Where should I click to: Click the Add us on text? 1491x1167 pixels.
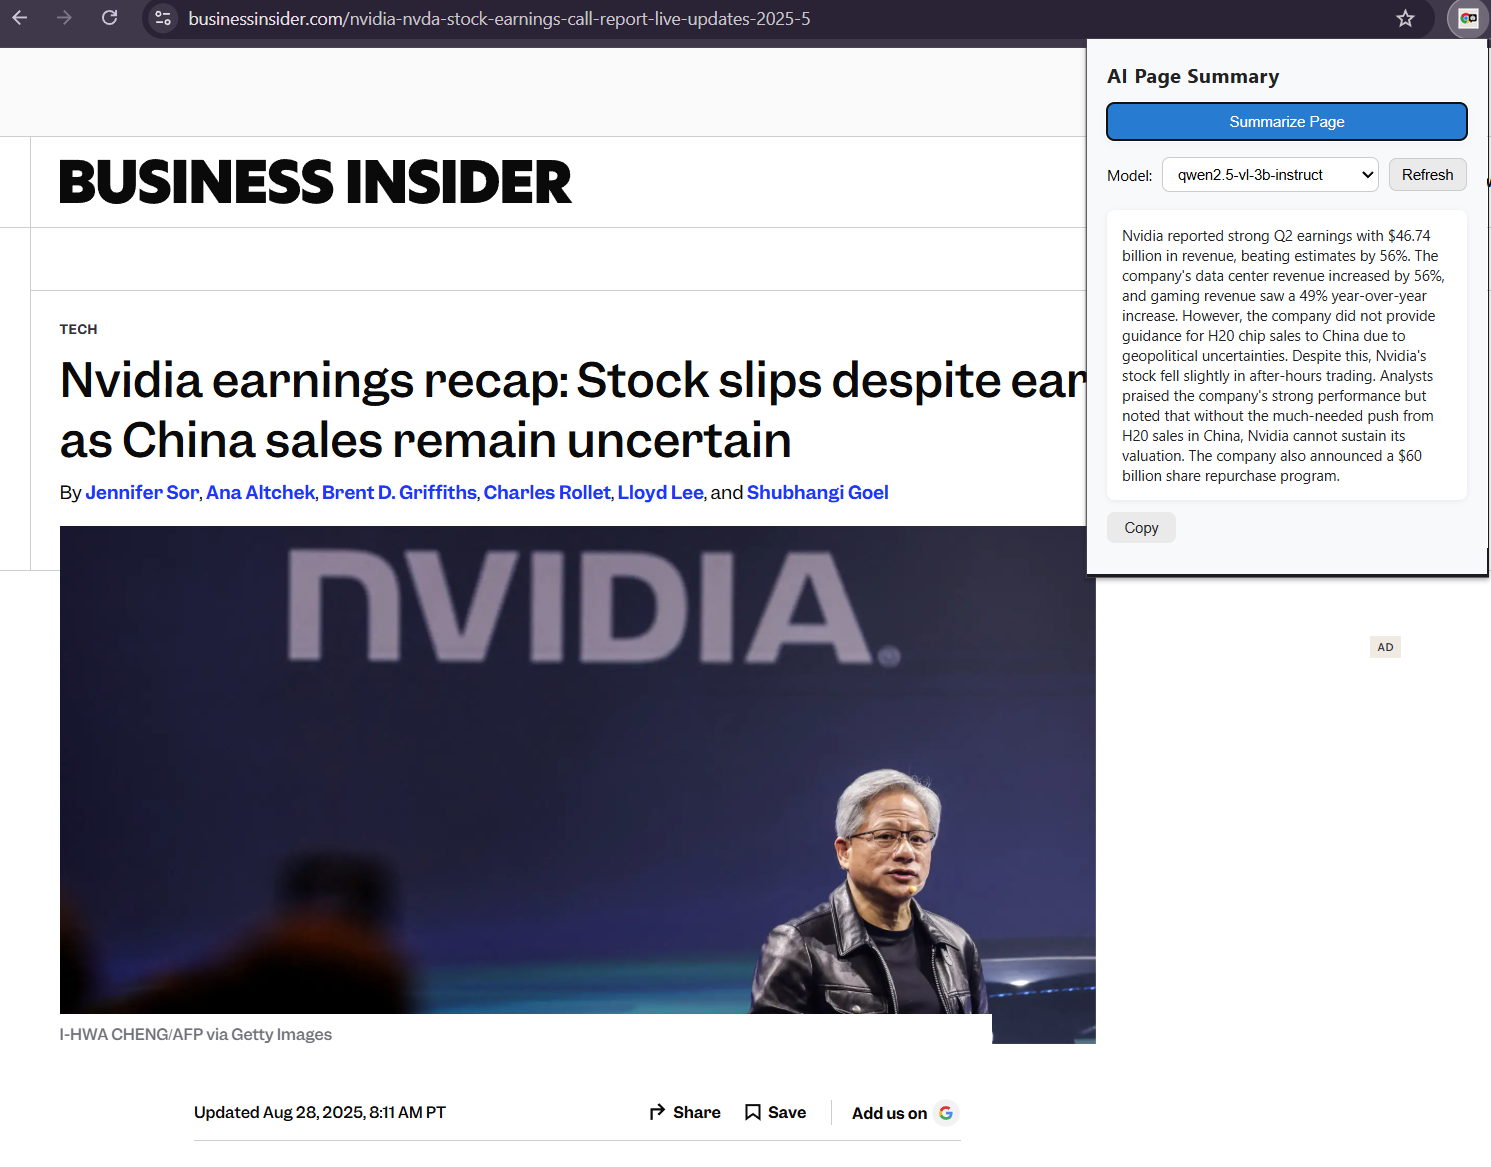(889, 1113)
